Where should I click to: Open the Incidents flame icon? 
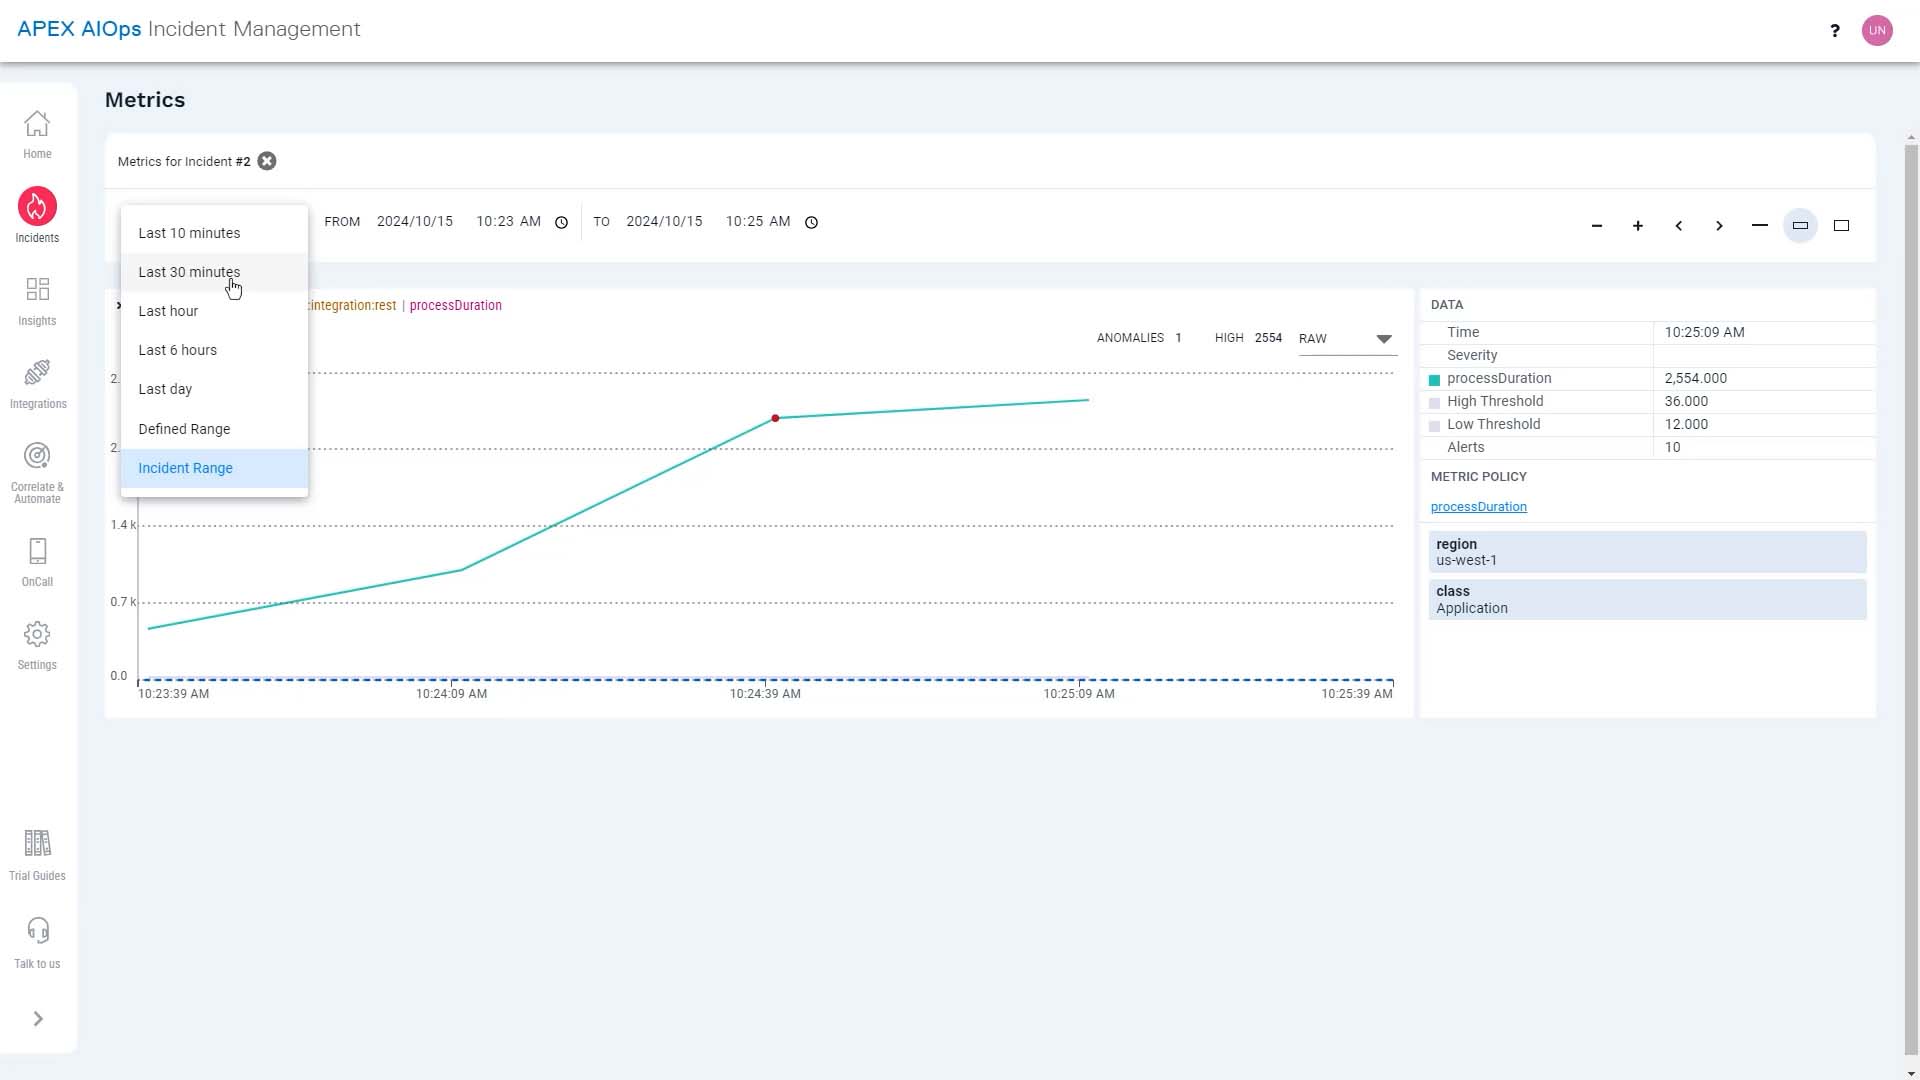coord(37,207)
